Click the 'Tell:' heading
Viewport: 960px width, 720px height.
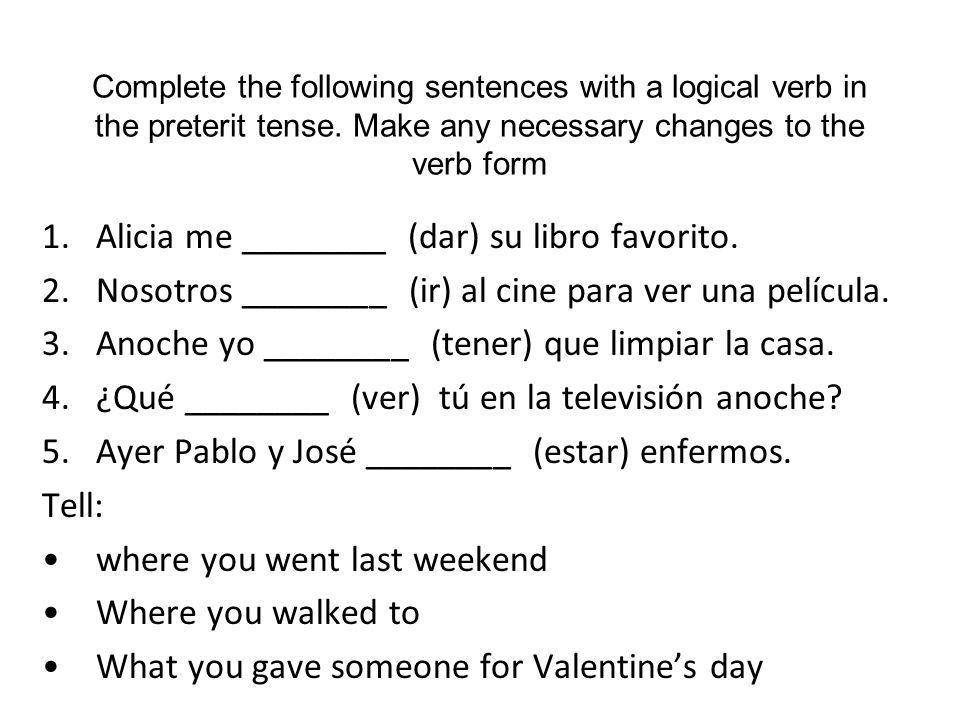73,506
